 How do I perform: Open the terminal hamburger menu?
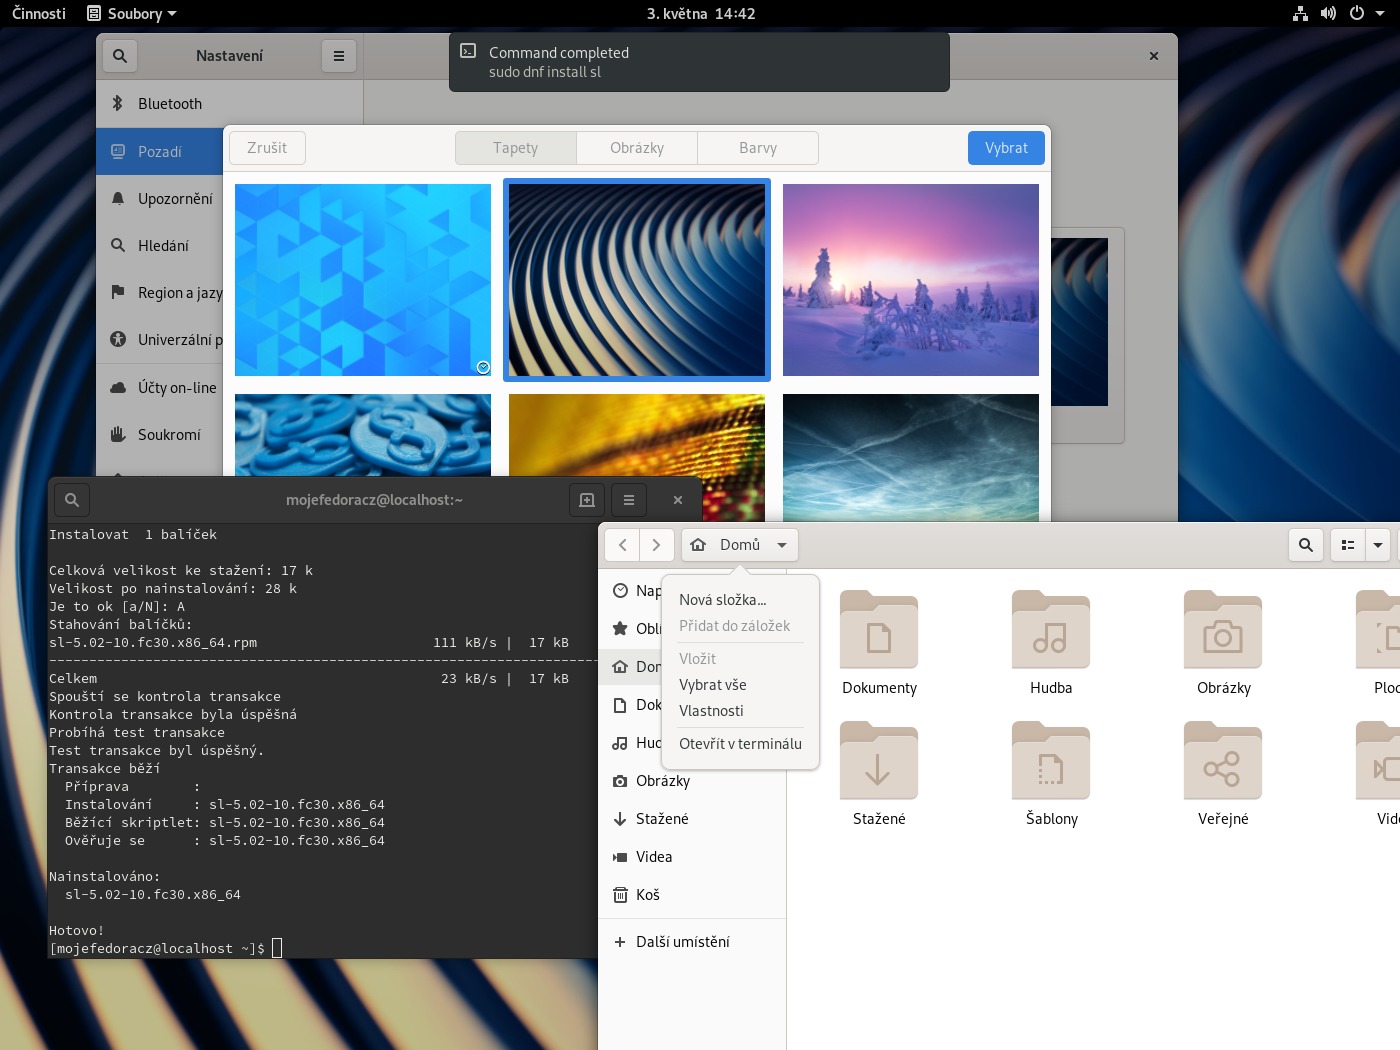click(x=629, y=500)
